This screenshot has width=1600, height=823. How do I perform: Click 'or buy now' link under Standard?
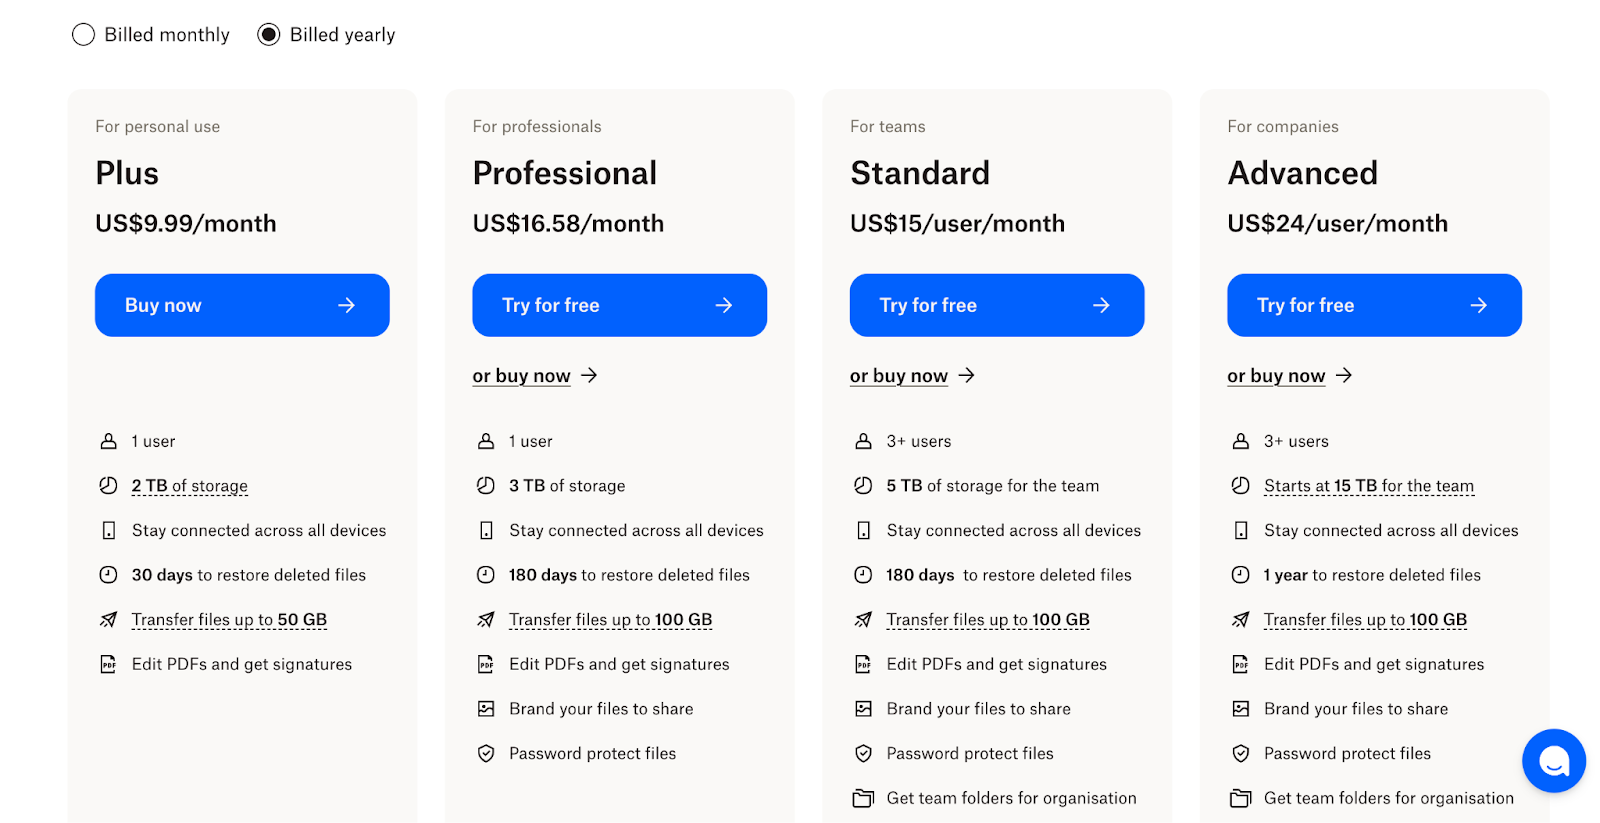(x=899, y=376)
